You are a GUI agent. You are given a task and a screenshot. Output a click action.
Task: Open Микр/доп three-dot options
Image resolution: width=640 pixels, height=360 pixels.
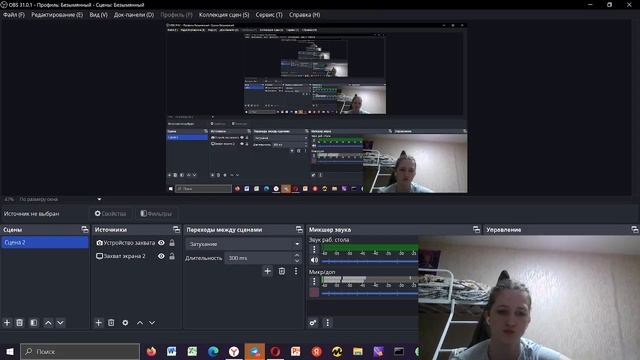coord(314,281)
